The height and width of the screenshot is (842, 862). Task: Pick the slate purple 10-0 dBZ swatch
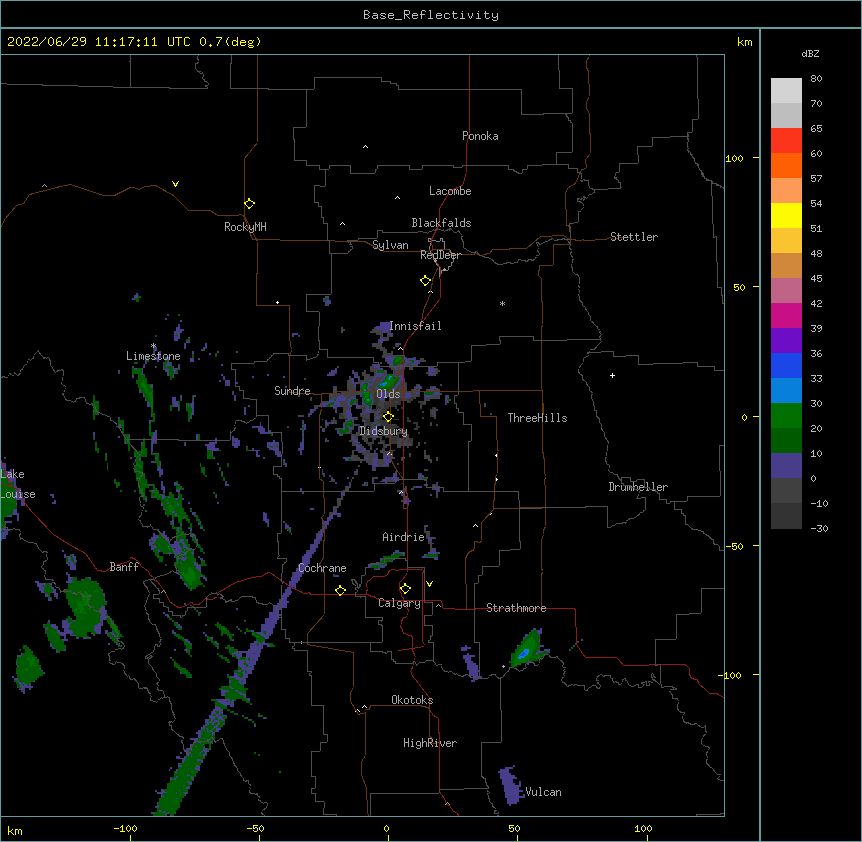[786, 466]
